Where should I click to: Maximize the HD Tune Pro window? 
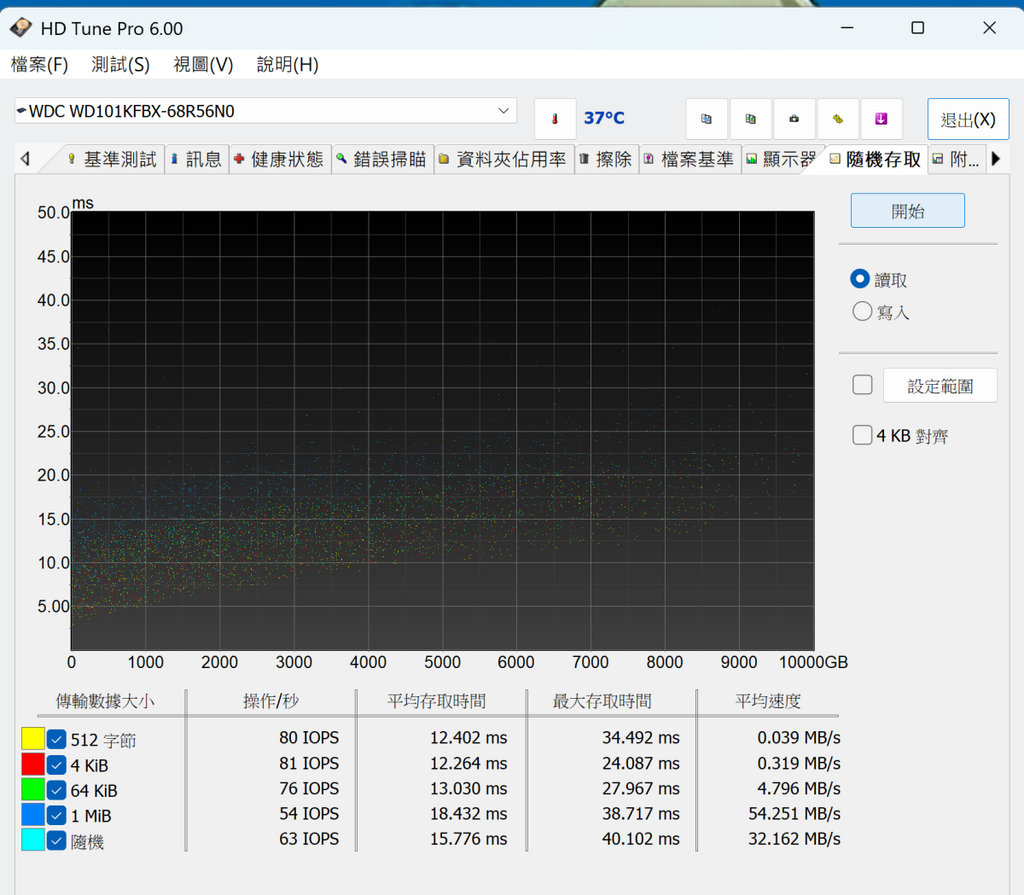tap(918, 27)
